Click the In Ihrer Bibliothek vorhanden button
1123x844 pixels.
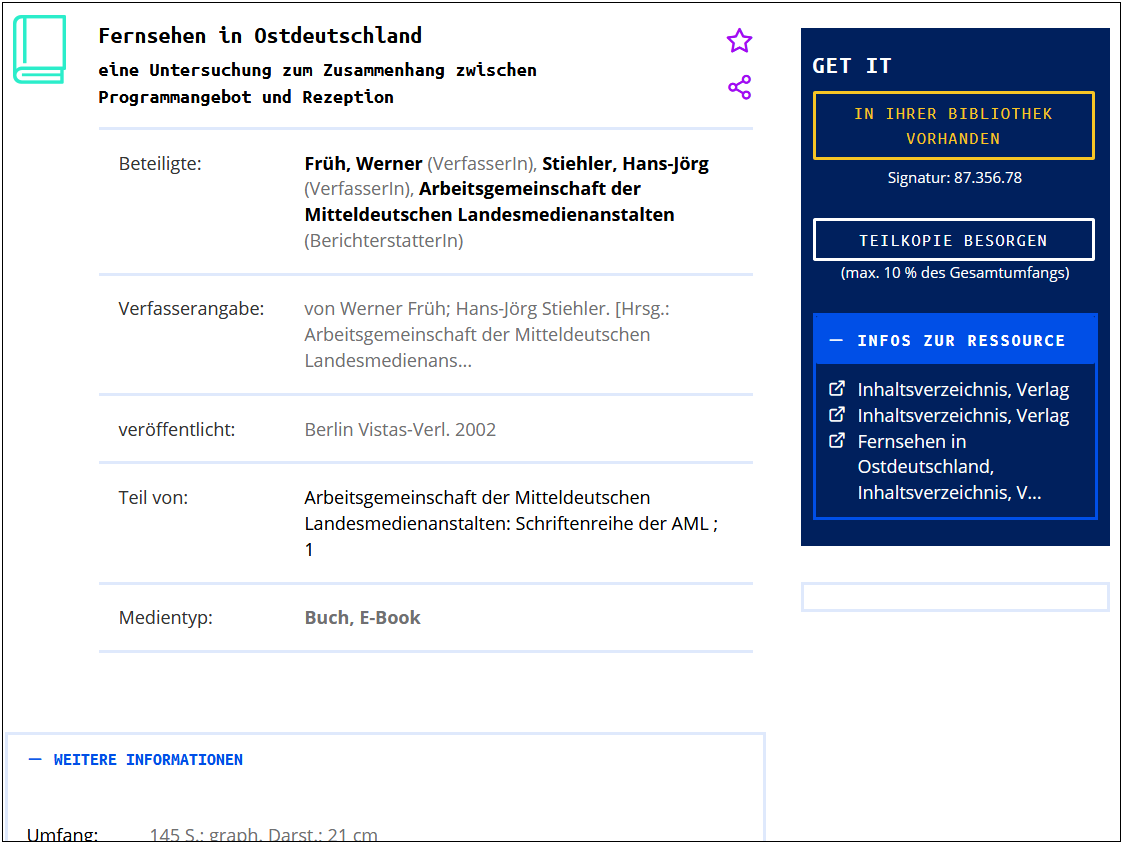953,126
